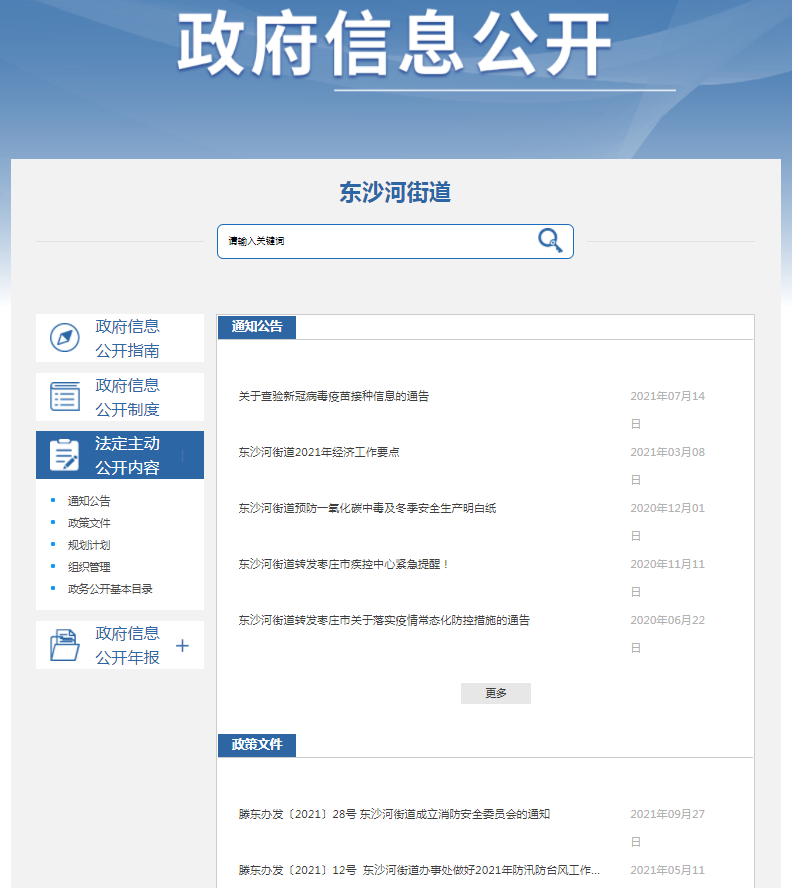Click the folder icon for 政府信息公开年报
Viewport: 792px width, 888px height.
[x=65, y=645]
